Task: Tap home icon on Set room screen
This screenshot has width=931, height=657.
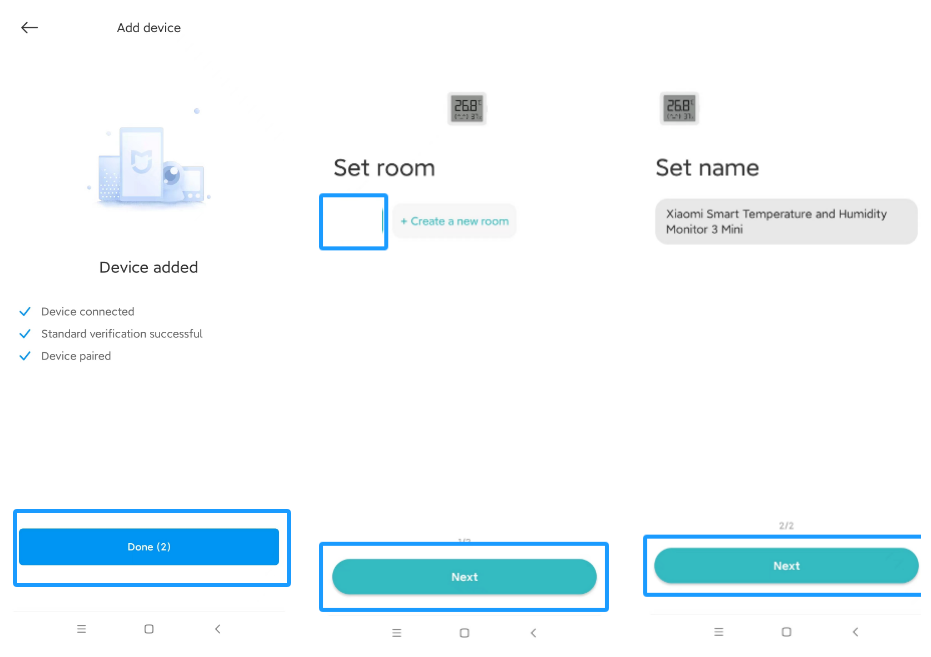Action: click(x=464, y=633)
